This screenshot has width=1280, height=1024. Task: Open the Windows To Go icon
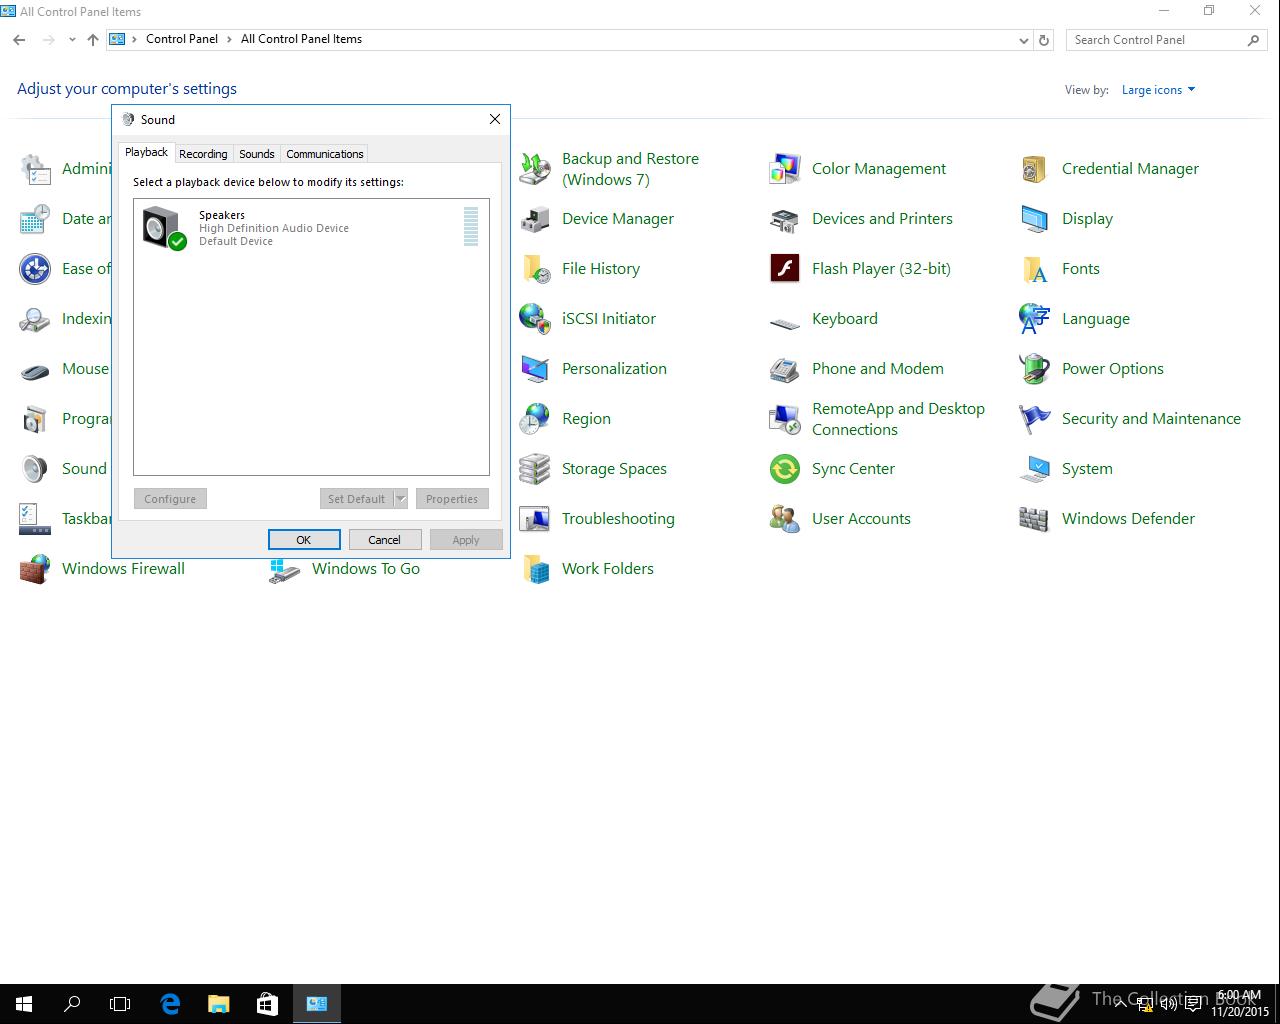coord(285,571)
